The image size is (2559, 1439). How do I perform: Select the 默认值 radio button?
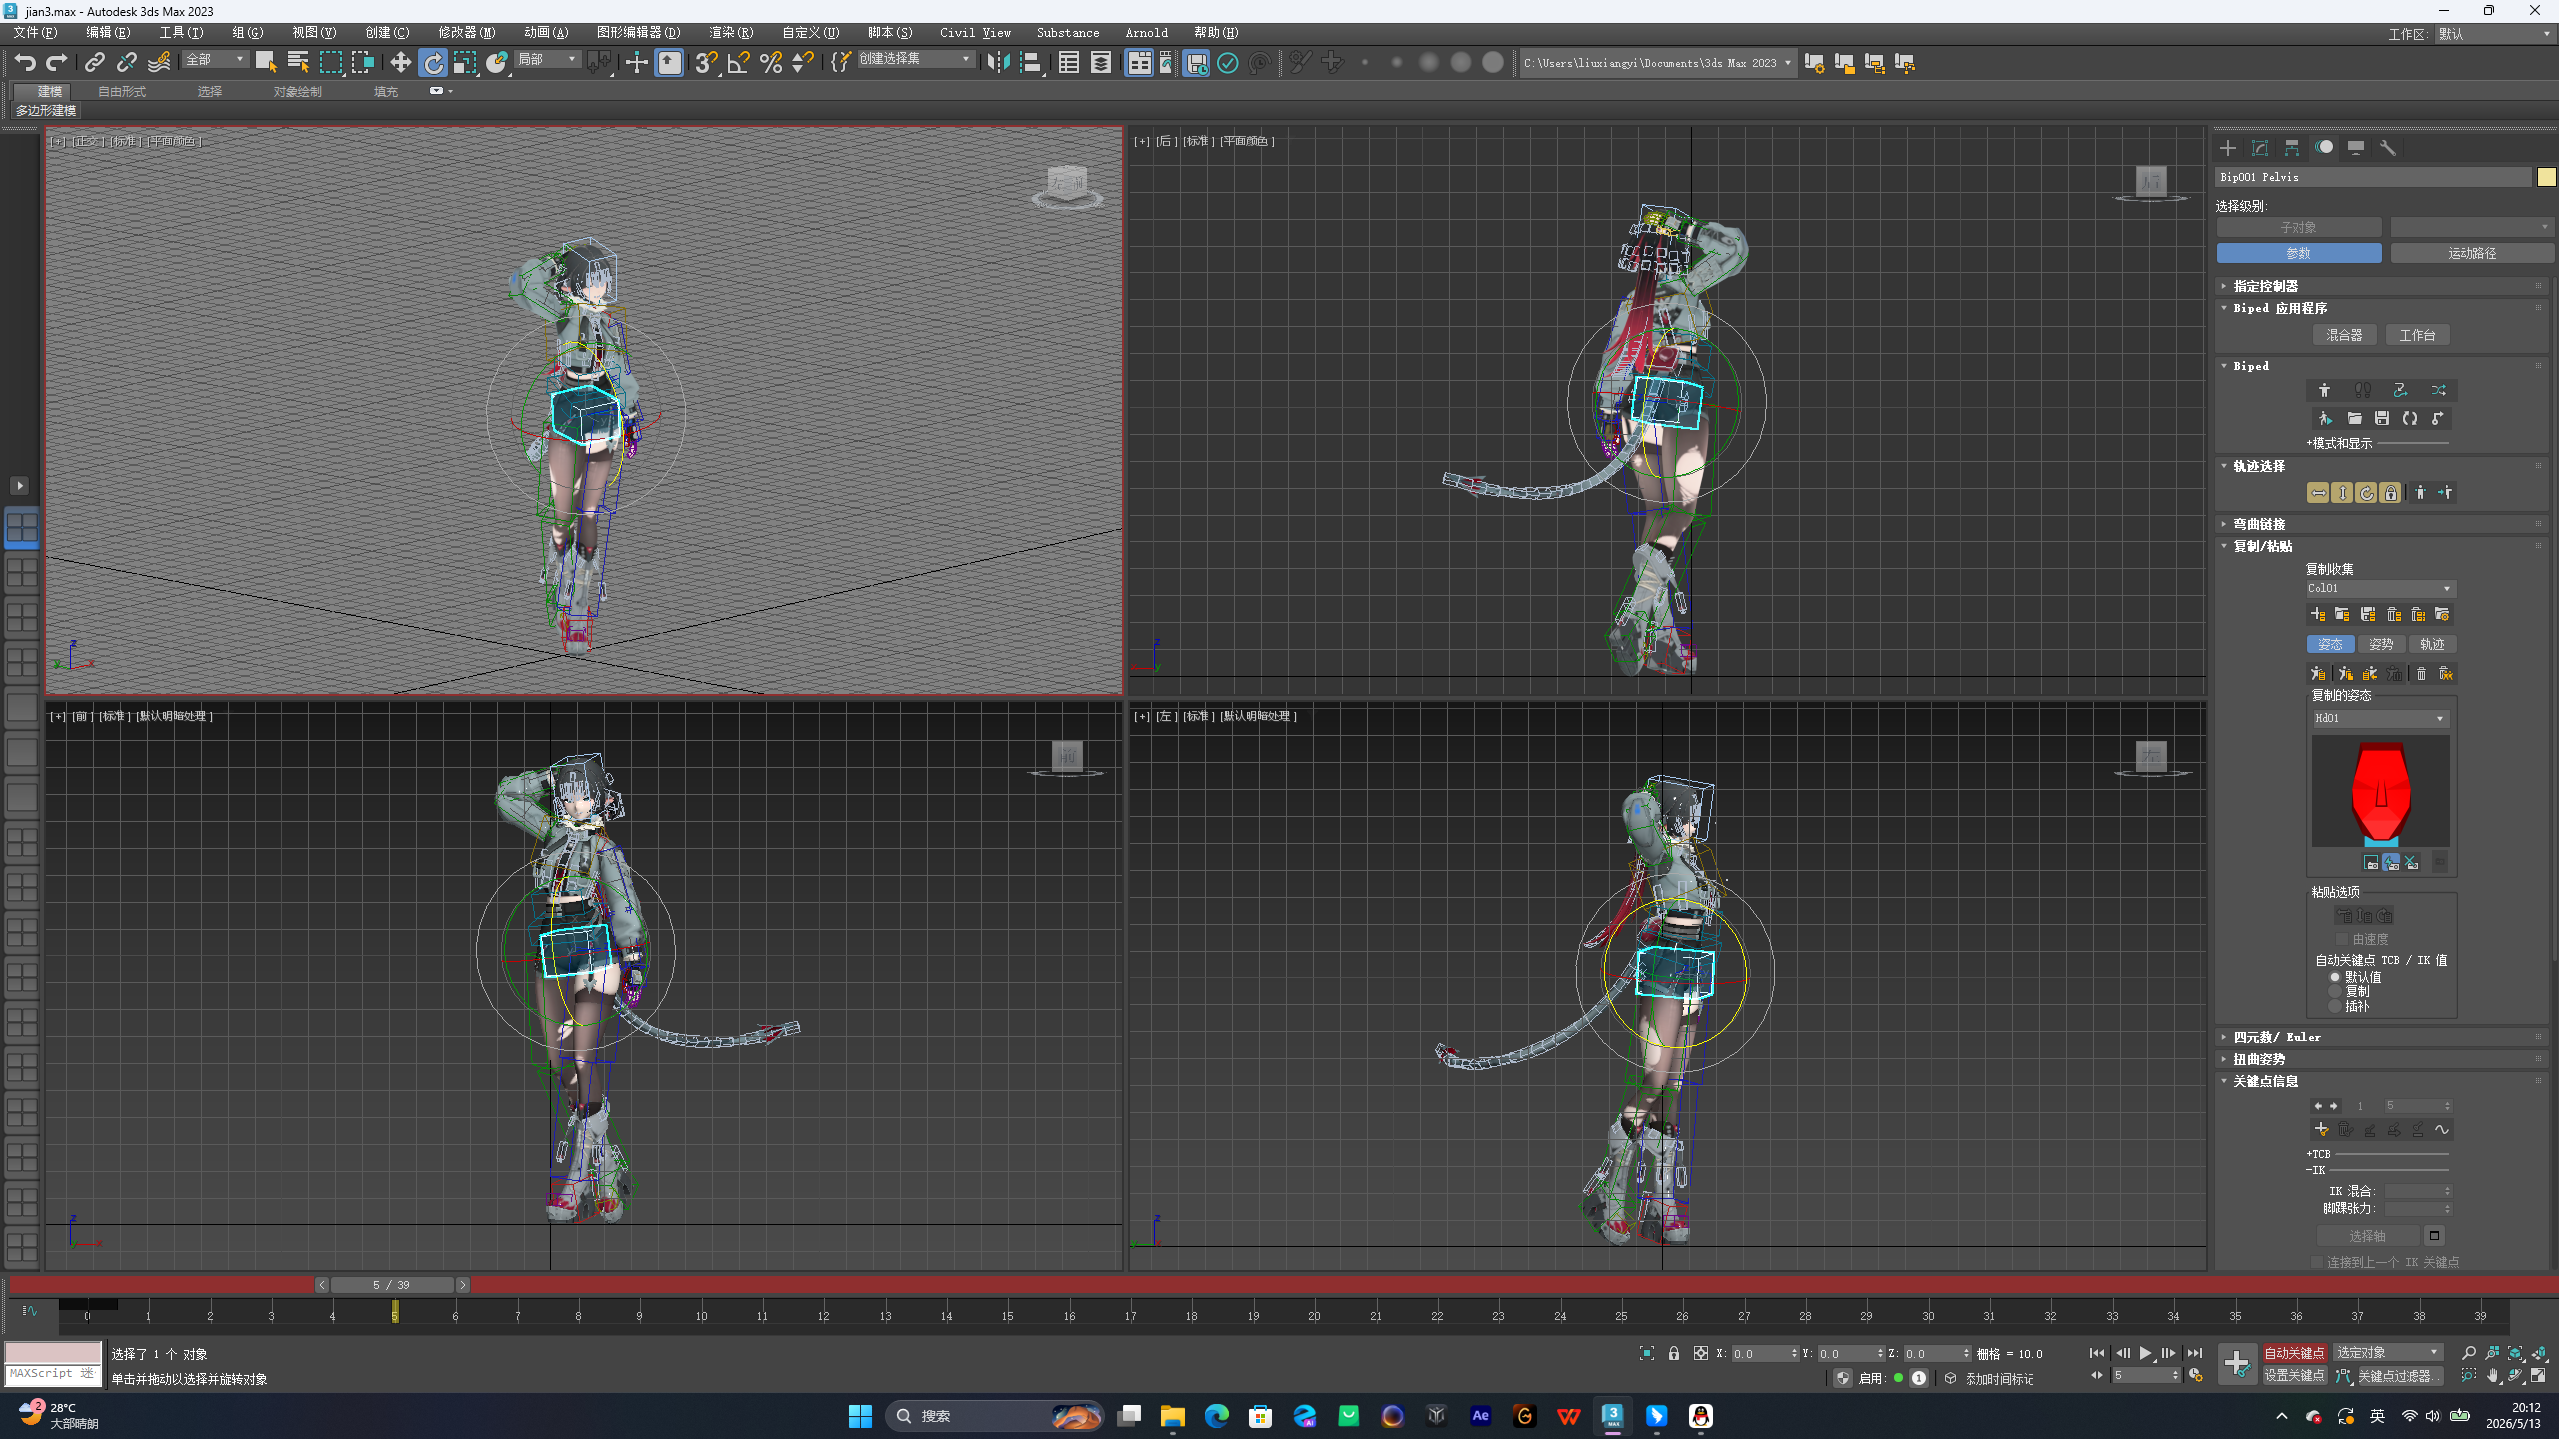(2335, 977)
